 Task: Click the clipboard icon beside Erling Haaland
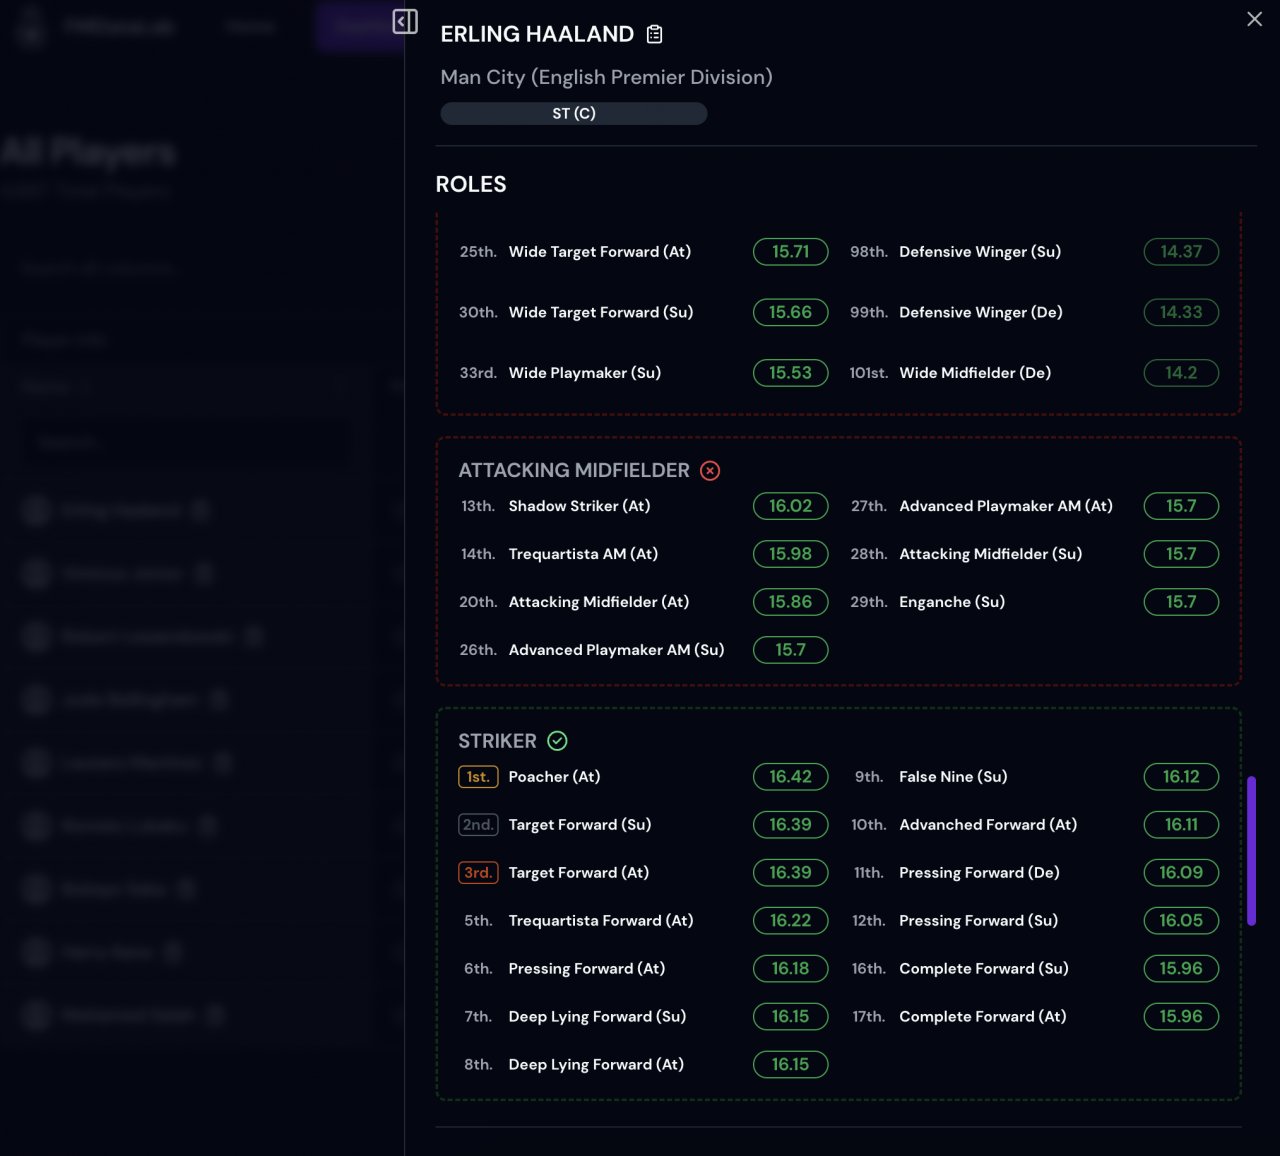(x=655, y=34)
